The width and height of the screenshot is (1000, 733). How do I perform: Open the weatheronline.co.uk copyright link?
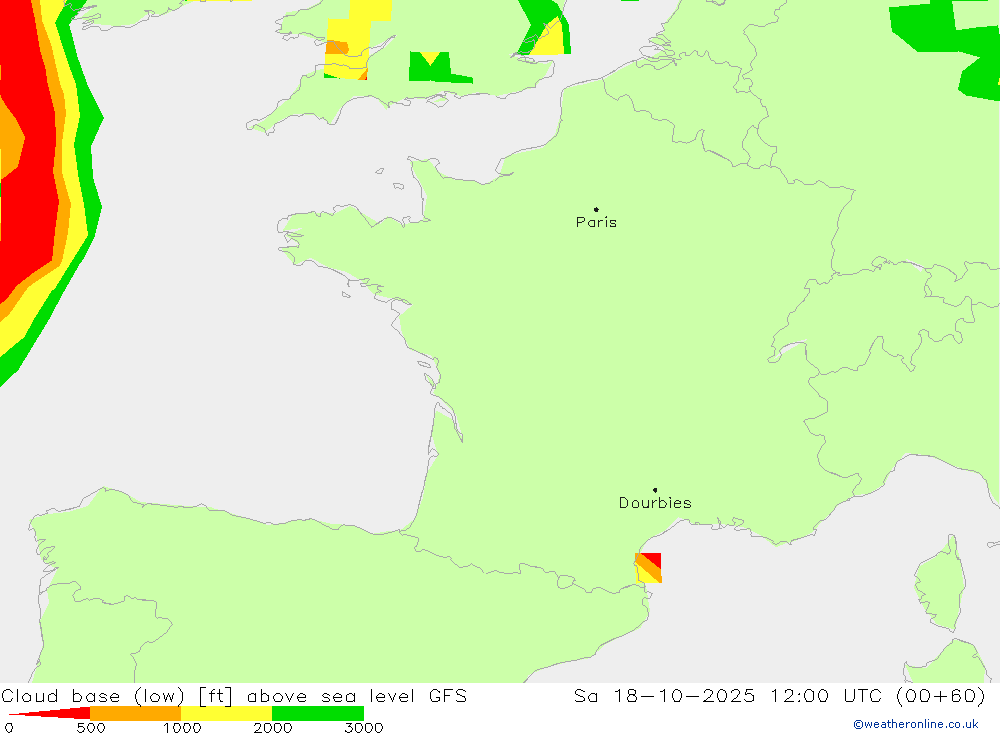916,724
